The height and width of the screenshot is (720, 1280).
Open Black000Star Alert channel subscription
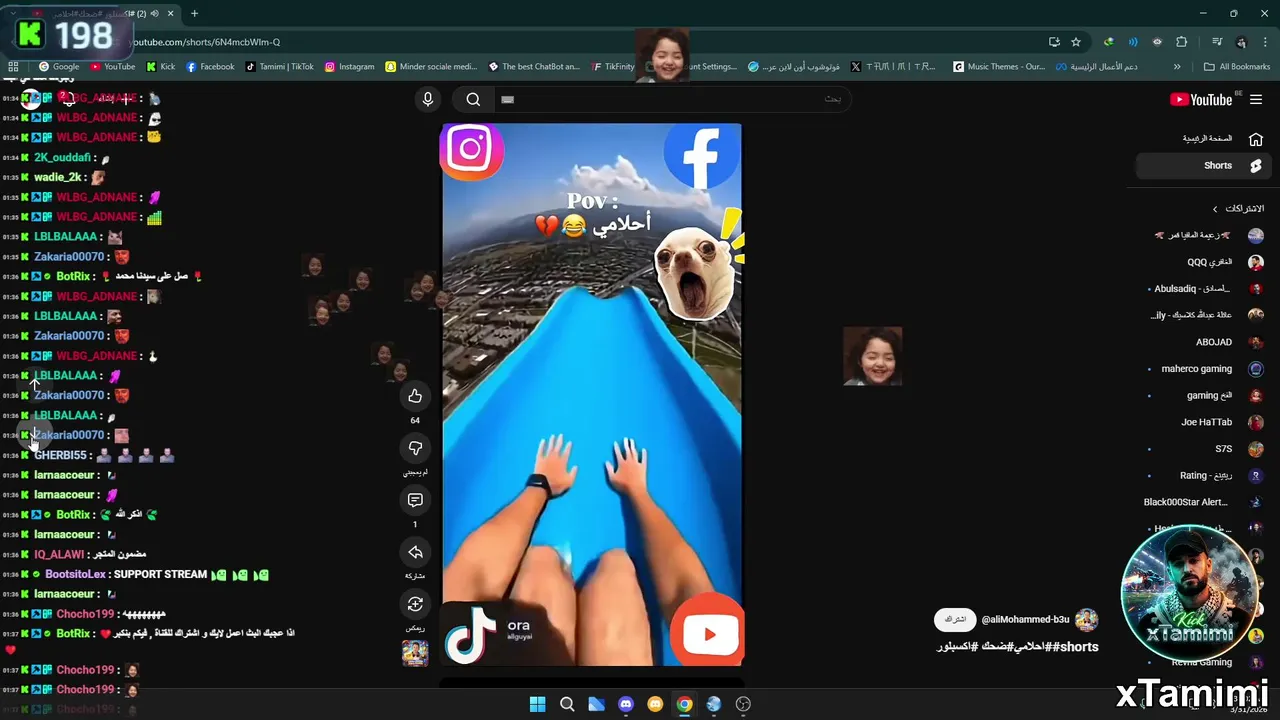1204,502
